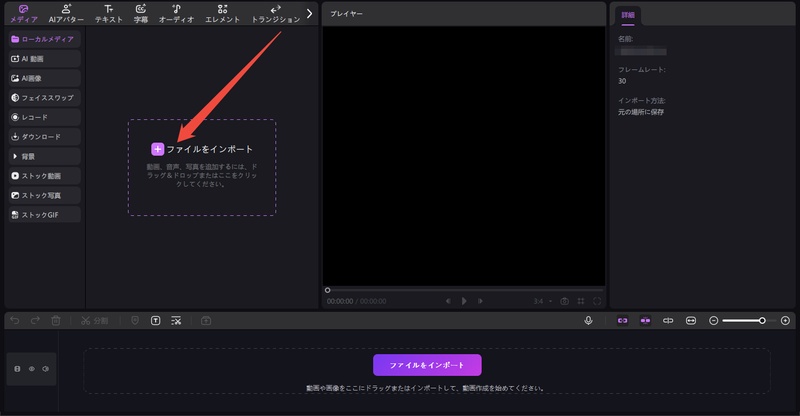This screenshot has height=416, width=800.
Task: Toggle the second purple magnet icon
Action: pyautogui.click(x=645, y=321)
